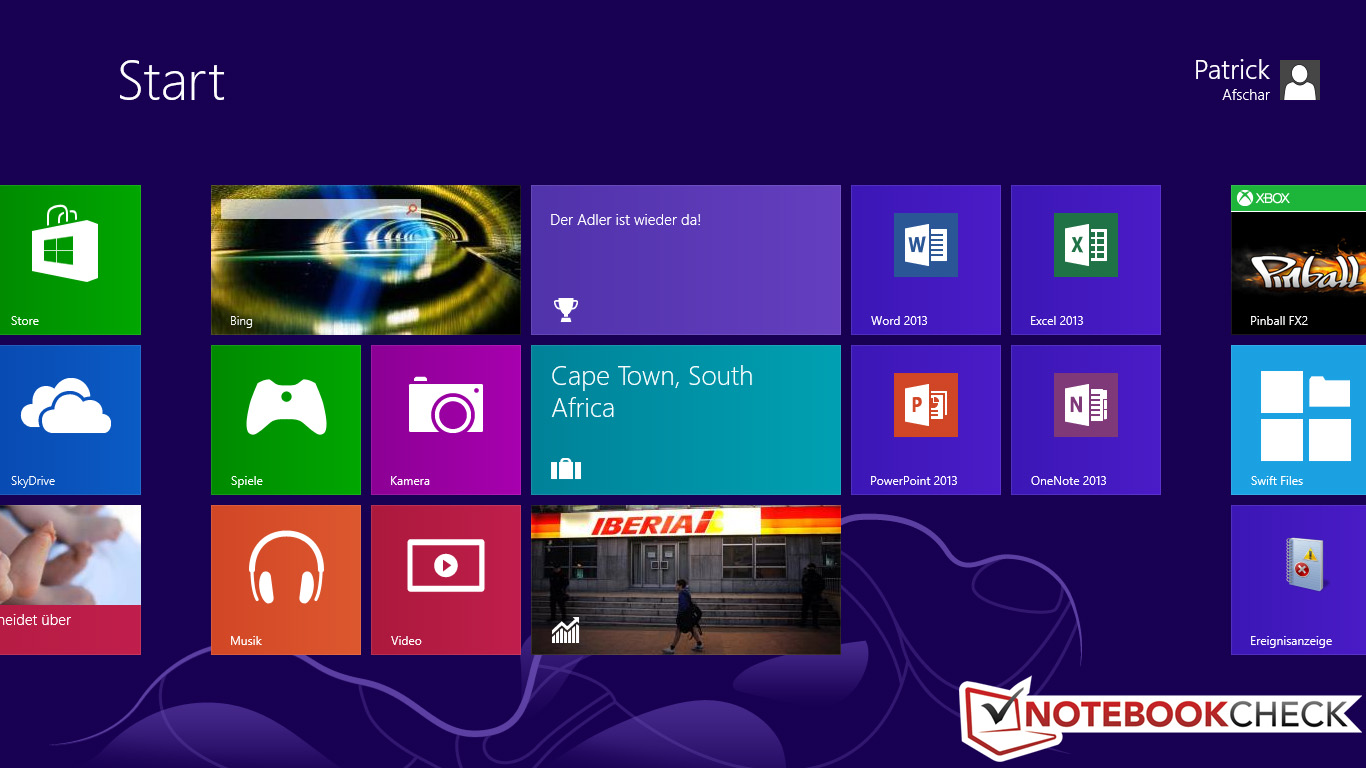Launch the Video app tile
Image resolution: width=1366 pixels, height=768 pixels.
tap(446, 579)
